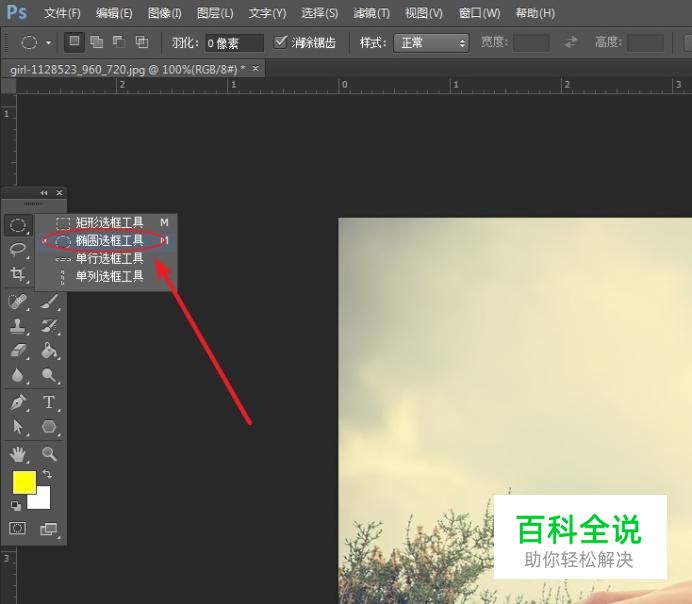The image size is (692, 604).
Task: Choose 单行选框工具 from flyout
Action: click(x=106, y=259)
